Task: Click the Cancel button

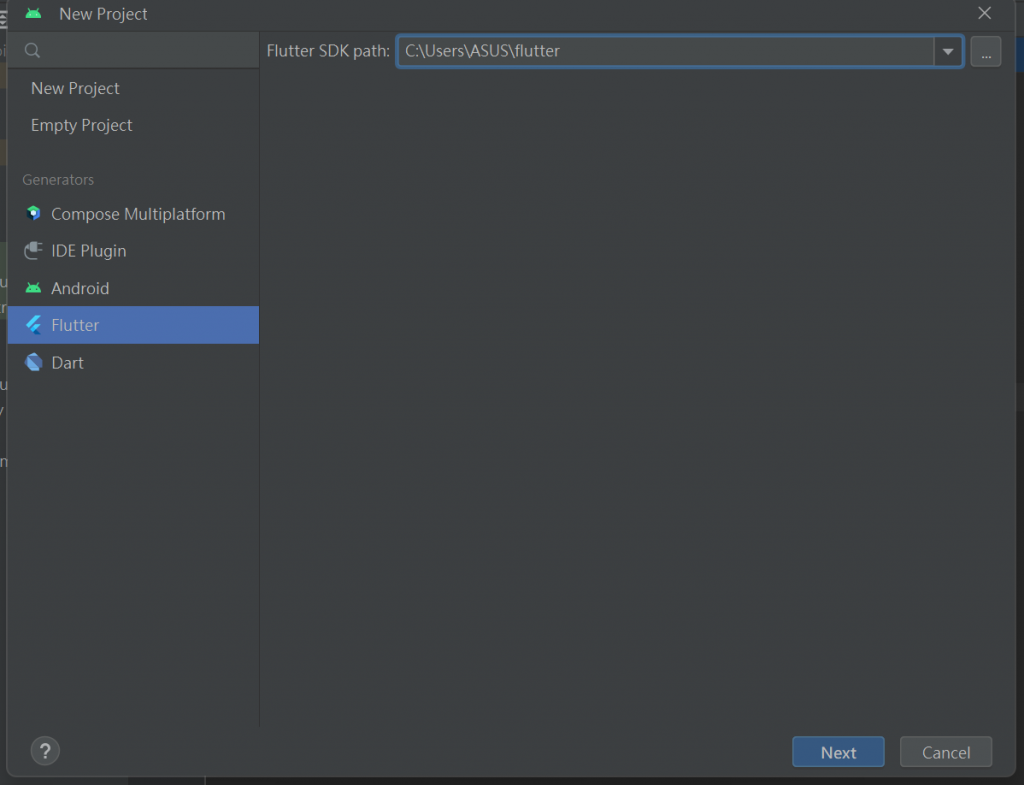Action: point(946,752)
